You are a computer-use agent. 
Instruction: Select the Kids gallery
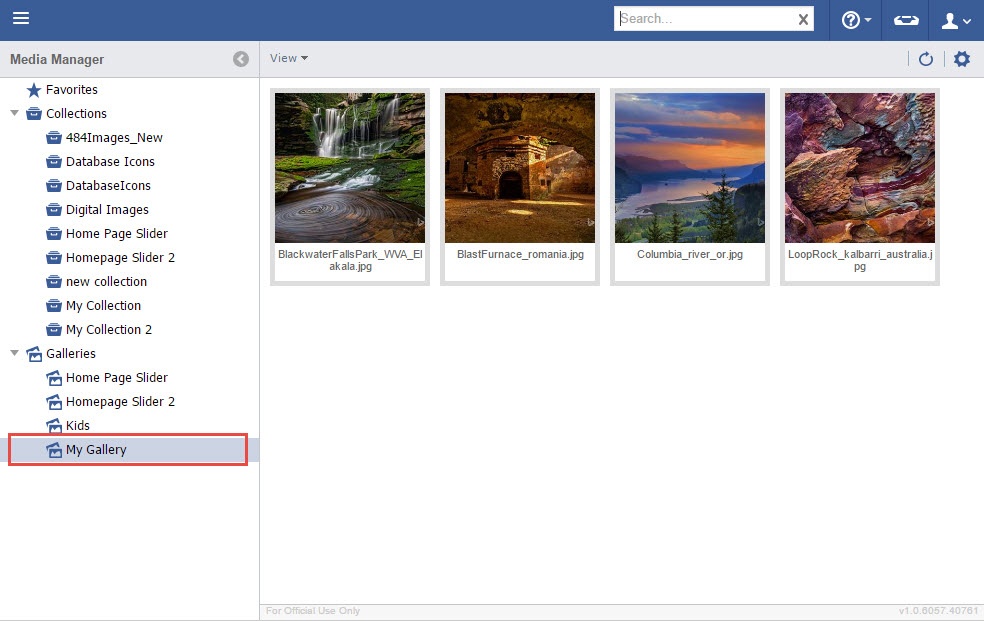77,426
